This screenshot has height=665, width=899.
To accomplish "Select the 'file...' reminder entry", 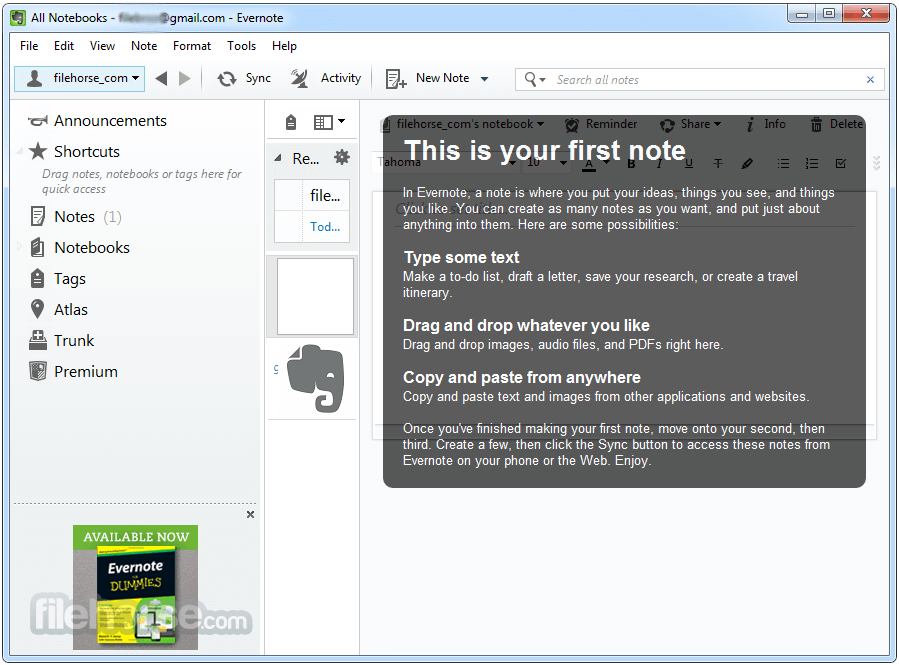I will click(x=325, y=195).
